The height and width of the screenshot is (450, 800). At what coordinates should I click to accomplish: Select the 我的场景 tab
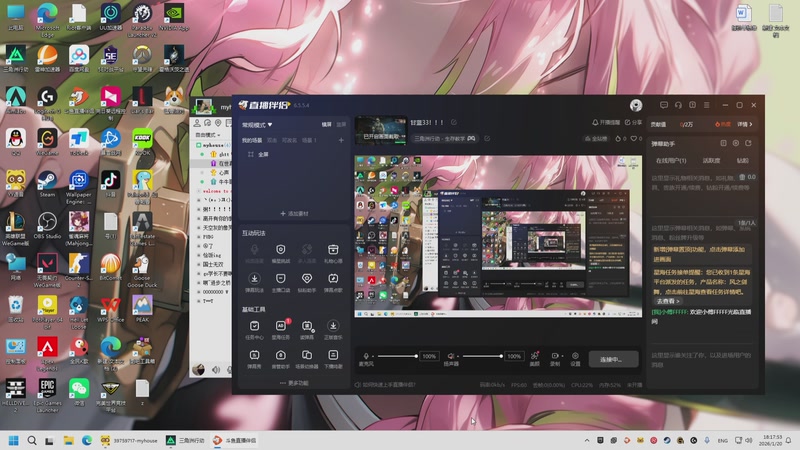click(x=252, y=140)
